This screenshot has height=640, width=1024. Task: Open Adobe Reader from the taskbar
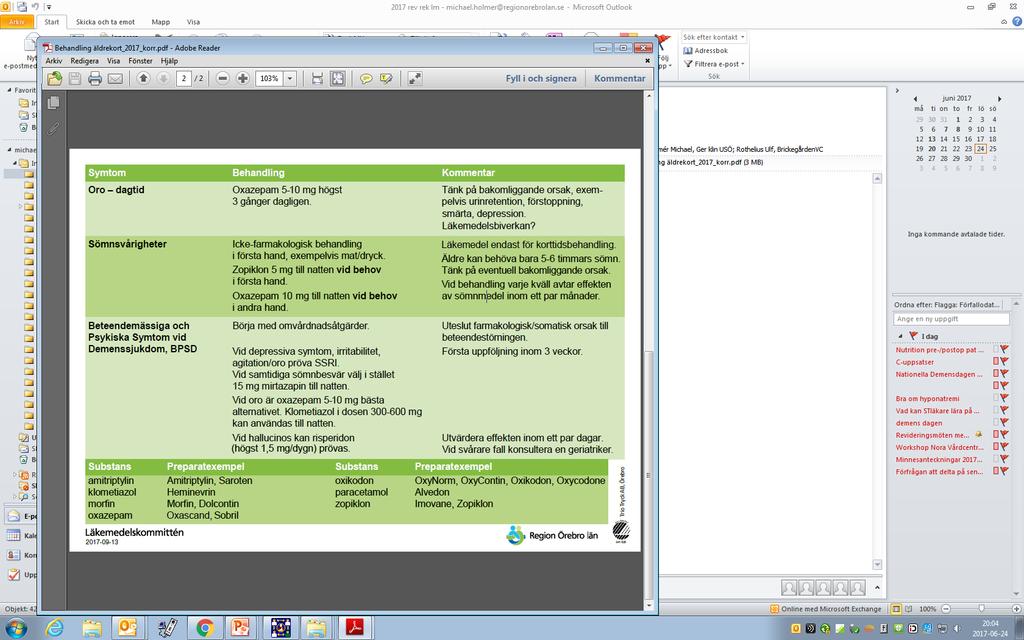pyautogui.click(x=355, y=628)
